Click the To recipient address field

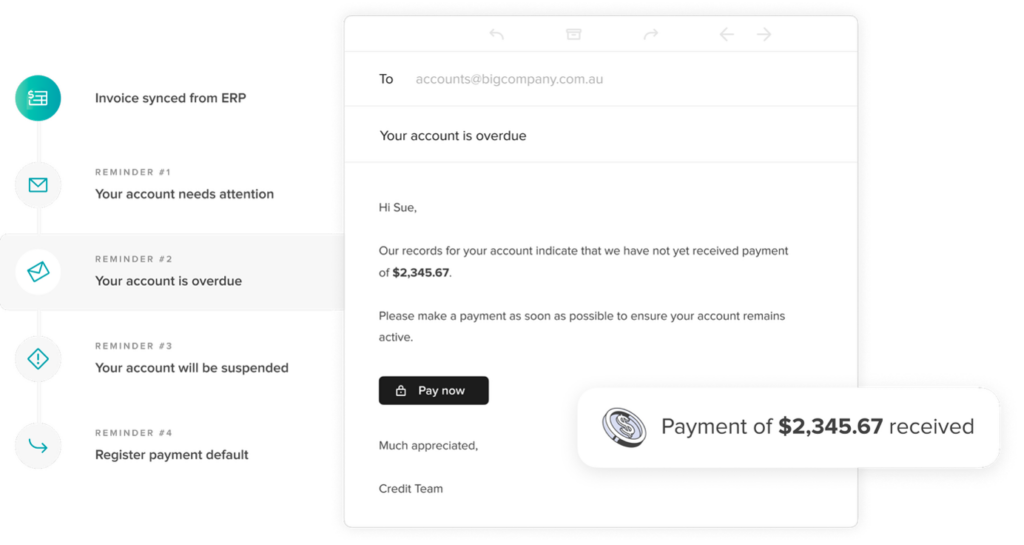point(509,79)
